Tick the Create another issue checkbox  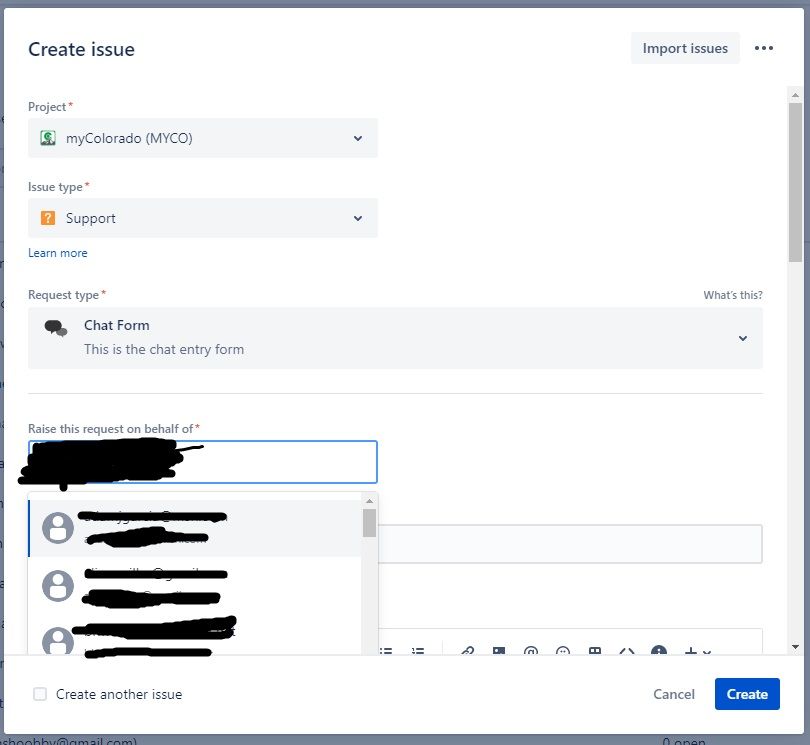pyautogui.click(x=40, y=694)
